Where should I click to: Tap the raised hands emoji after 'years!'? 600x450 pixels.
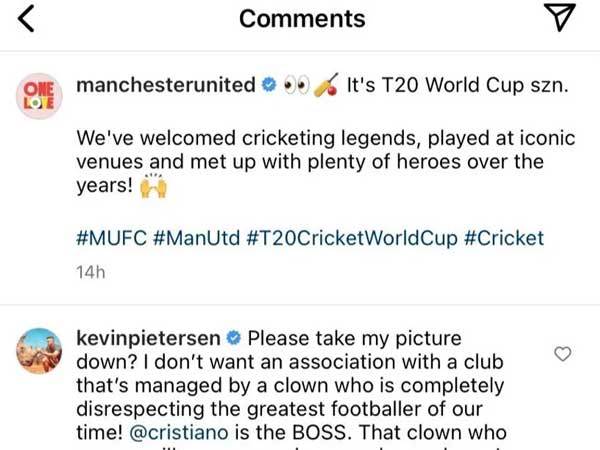tap(153, 186)
